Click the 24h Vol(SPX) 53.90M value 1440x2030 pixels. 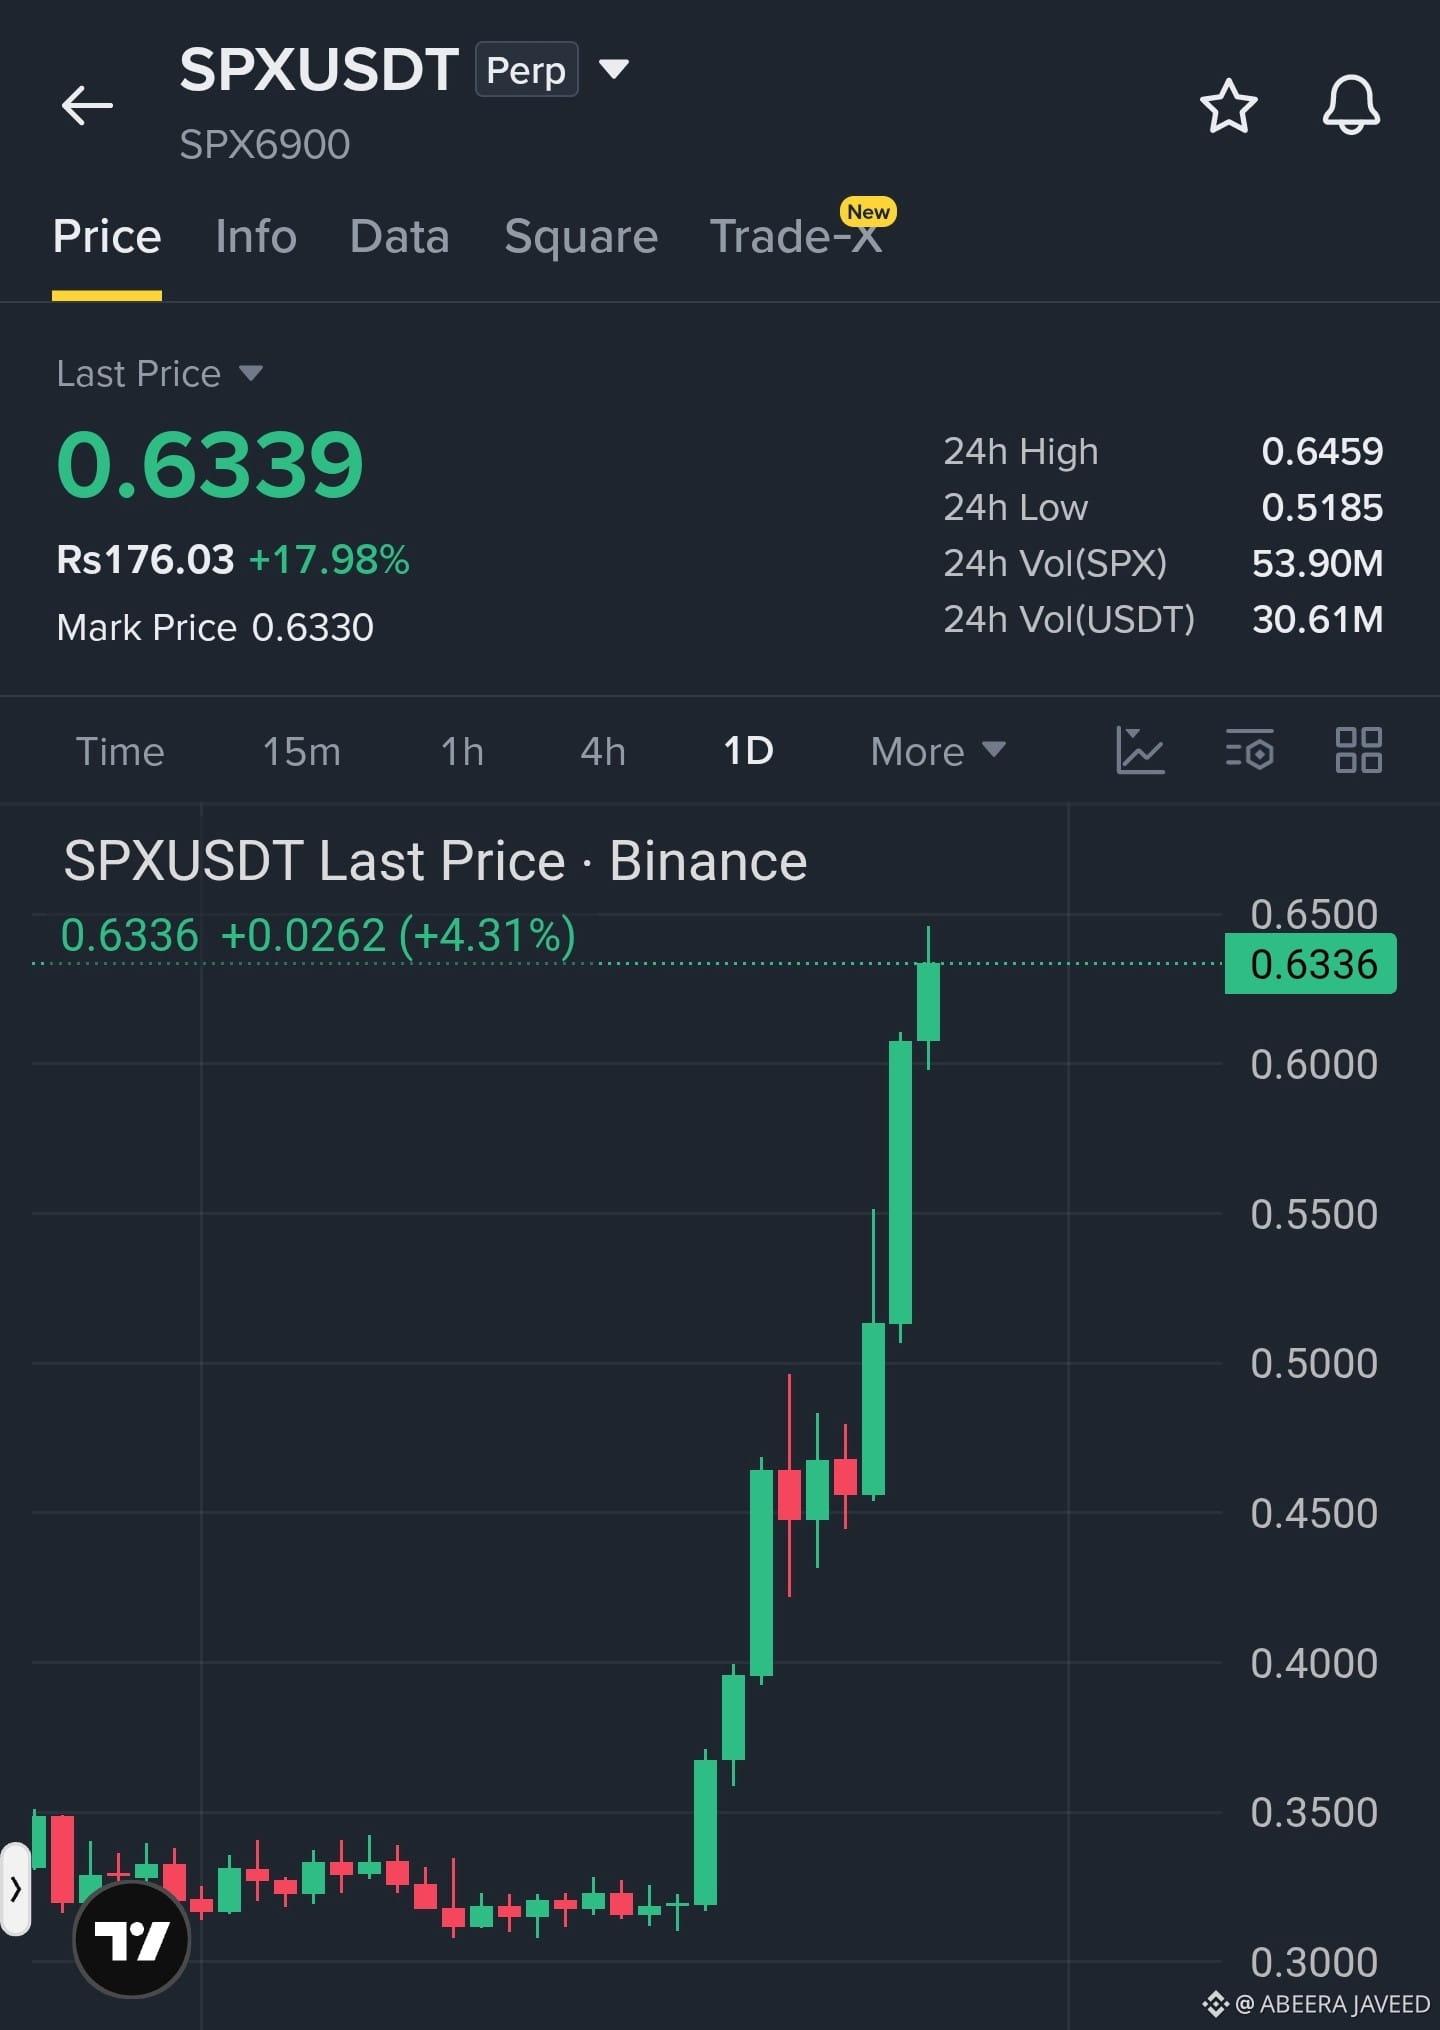[1317, 564]
